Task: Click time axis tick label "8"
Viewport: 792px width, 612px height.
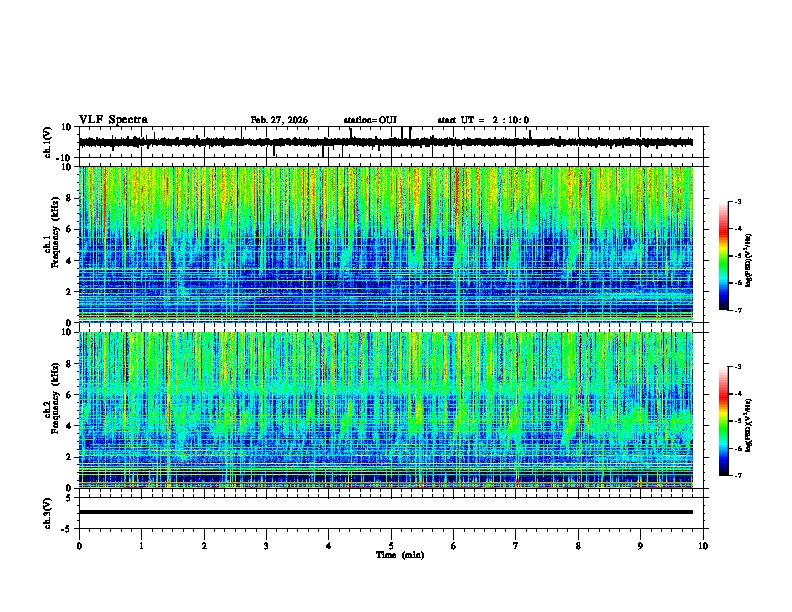Action: [578, 546]
